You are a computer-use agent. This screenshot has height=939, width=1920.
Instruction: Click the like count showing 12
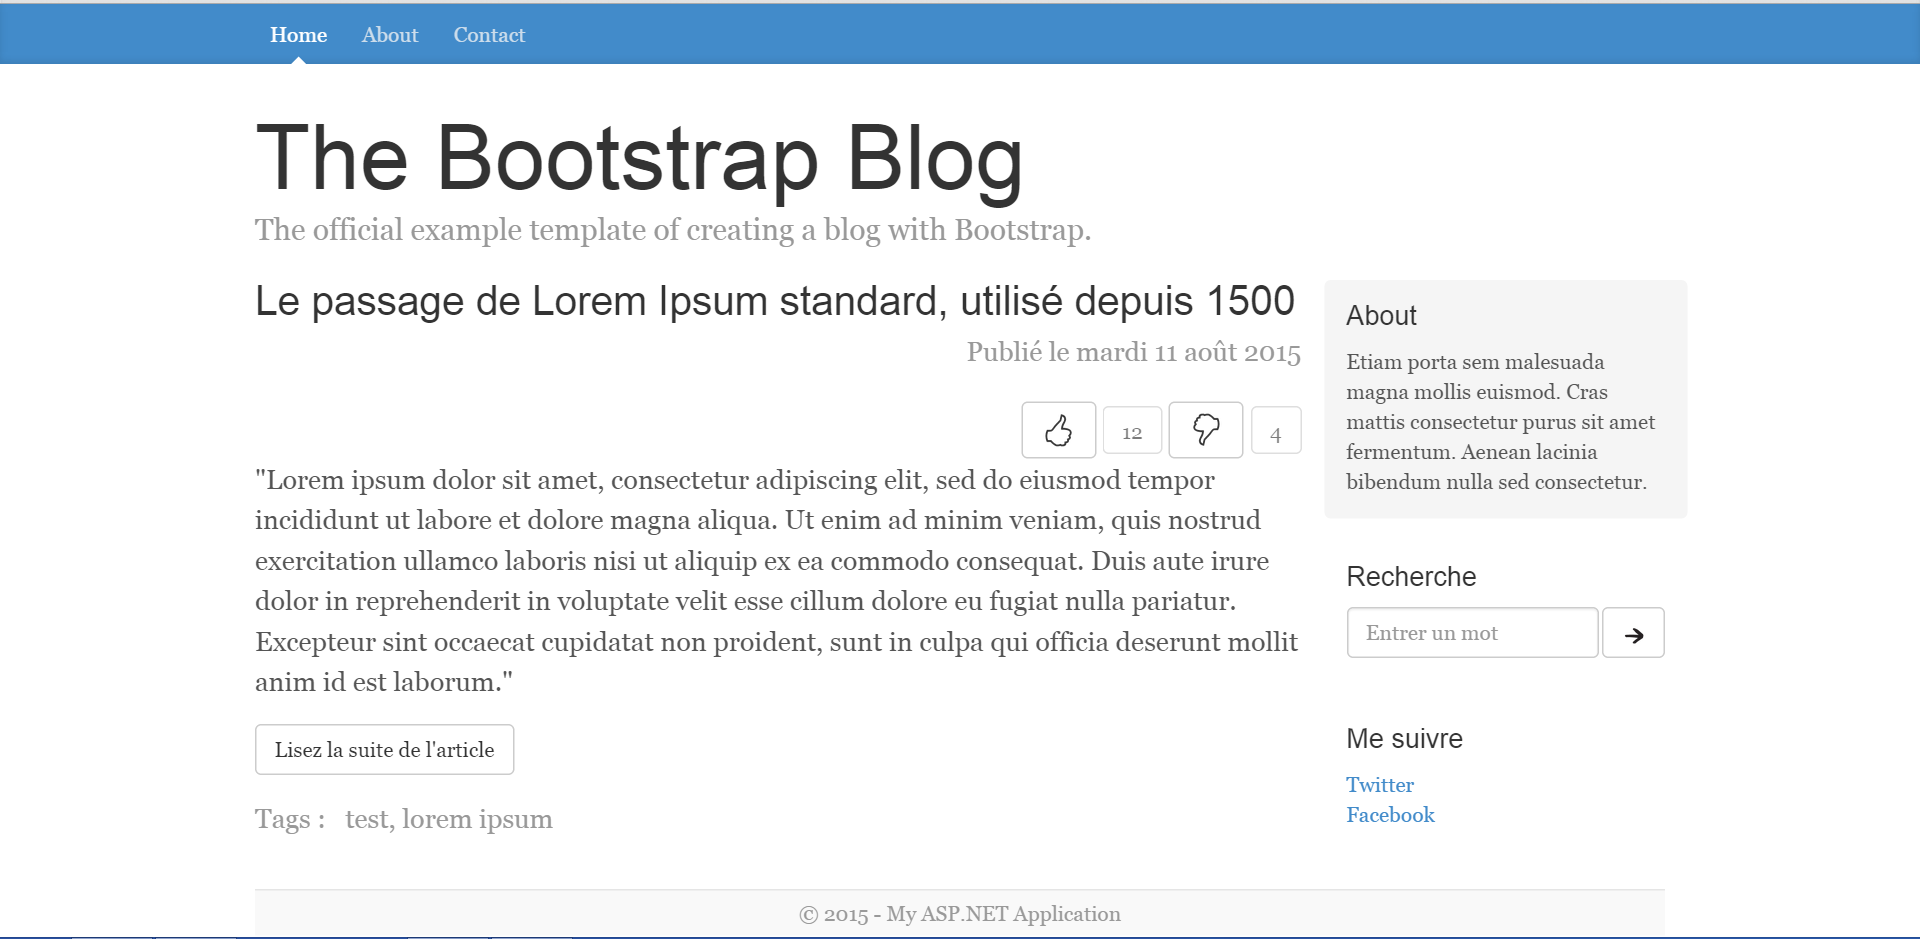coord(1132,432)
